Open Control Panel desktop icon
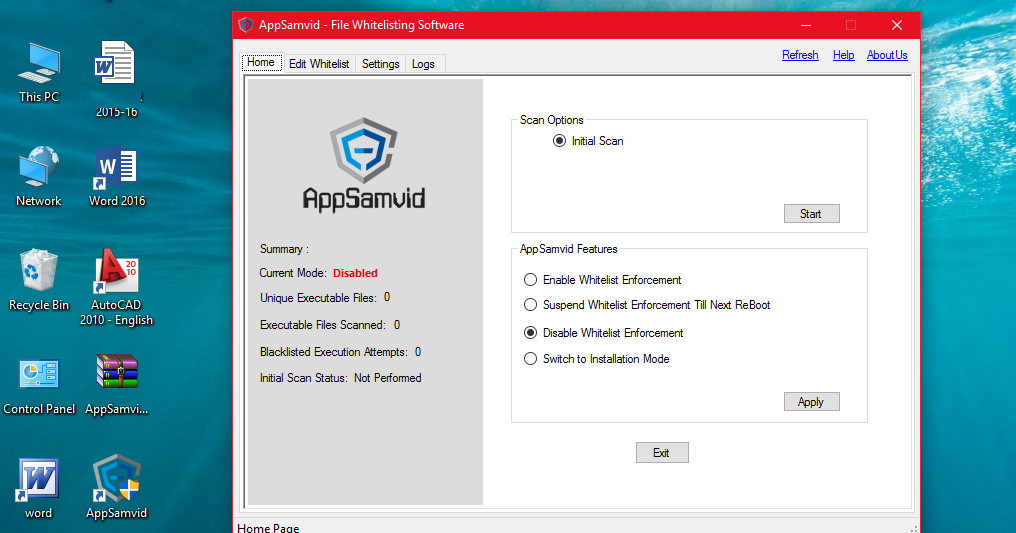The height and width of the screenshot is (533, 1016). [39, 385]
